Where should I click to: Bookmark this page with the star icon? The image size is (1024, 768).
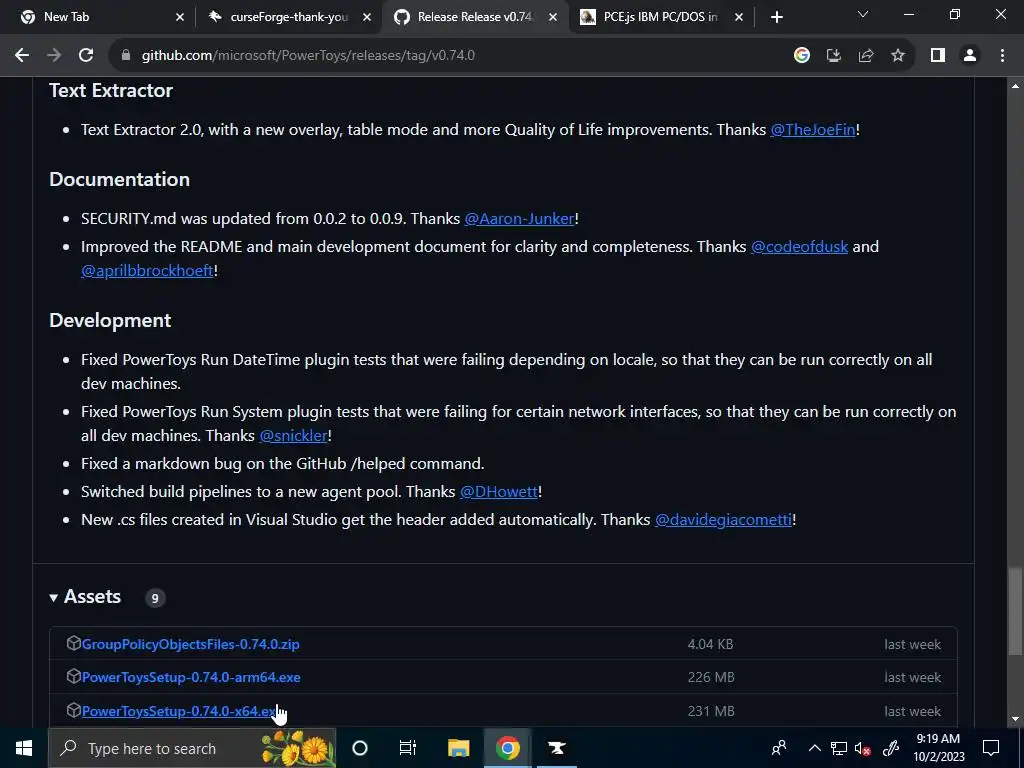click(x=898, y=56)
